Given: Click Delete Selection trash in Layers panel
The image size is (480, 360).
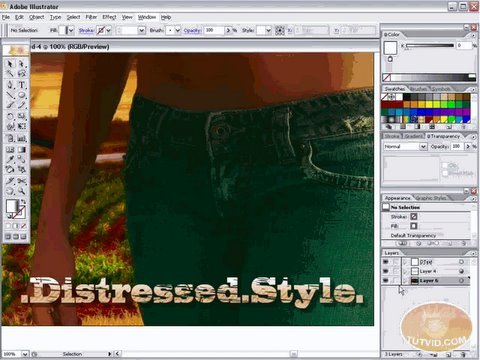Looking at the screenshot, I should [463, 355].
